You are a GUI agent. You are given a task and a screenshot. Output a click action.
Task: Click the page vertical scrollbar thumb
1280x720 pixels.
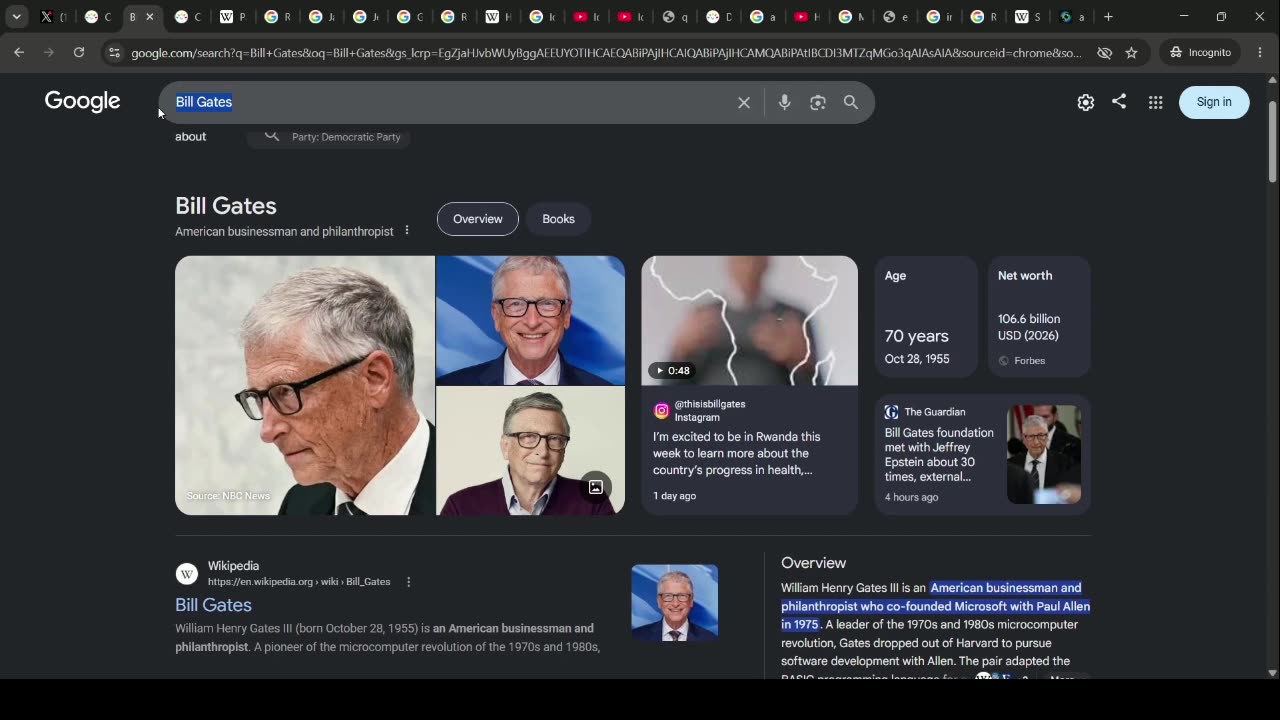(1272, 142)
